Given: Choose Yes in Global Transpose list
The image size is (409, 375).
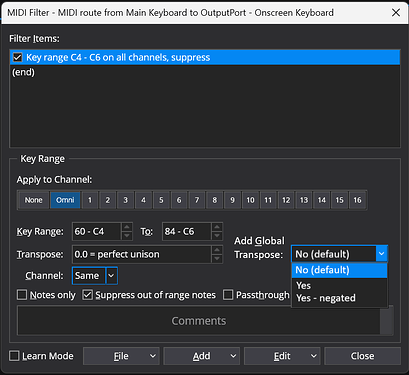Looking at the screenshot, I should (303, 286).
